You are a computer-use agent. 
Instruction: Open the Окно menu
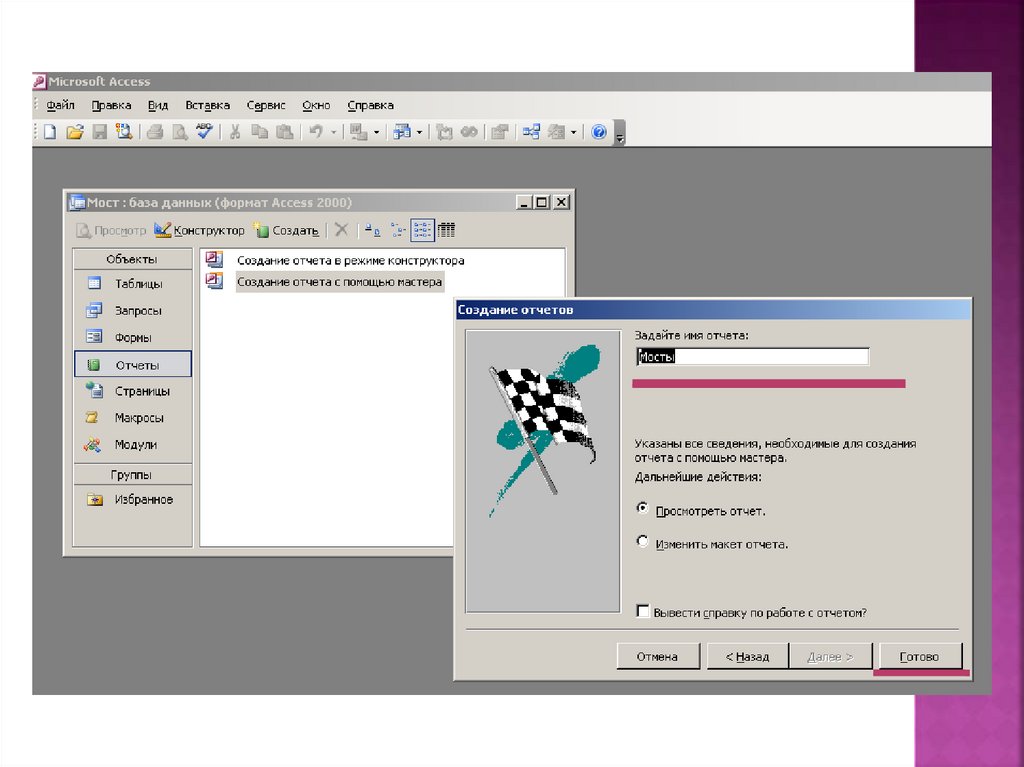coord(316,105)
